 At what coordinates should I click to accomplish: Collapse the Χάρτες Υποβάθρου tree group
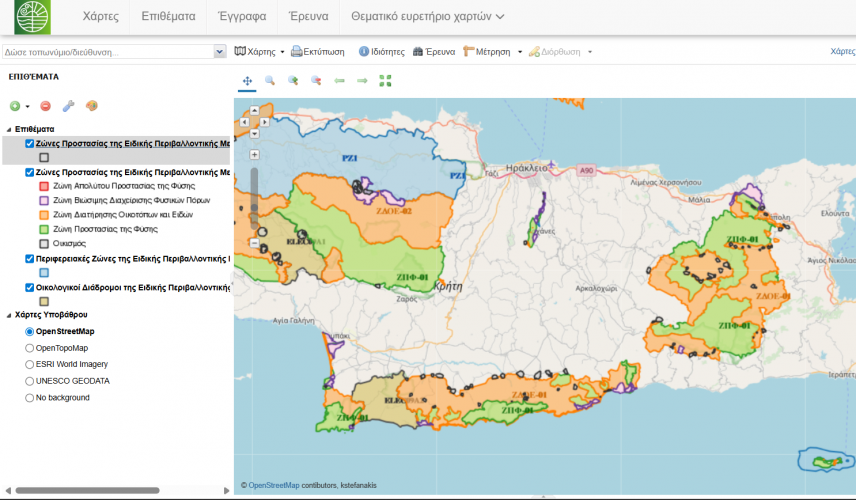pos(9,314)
